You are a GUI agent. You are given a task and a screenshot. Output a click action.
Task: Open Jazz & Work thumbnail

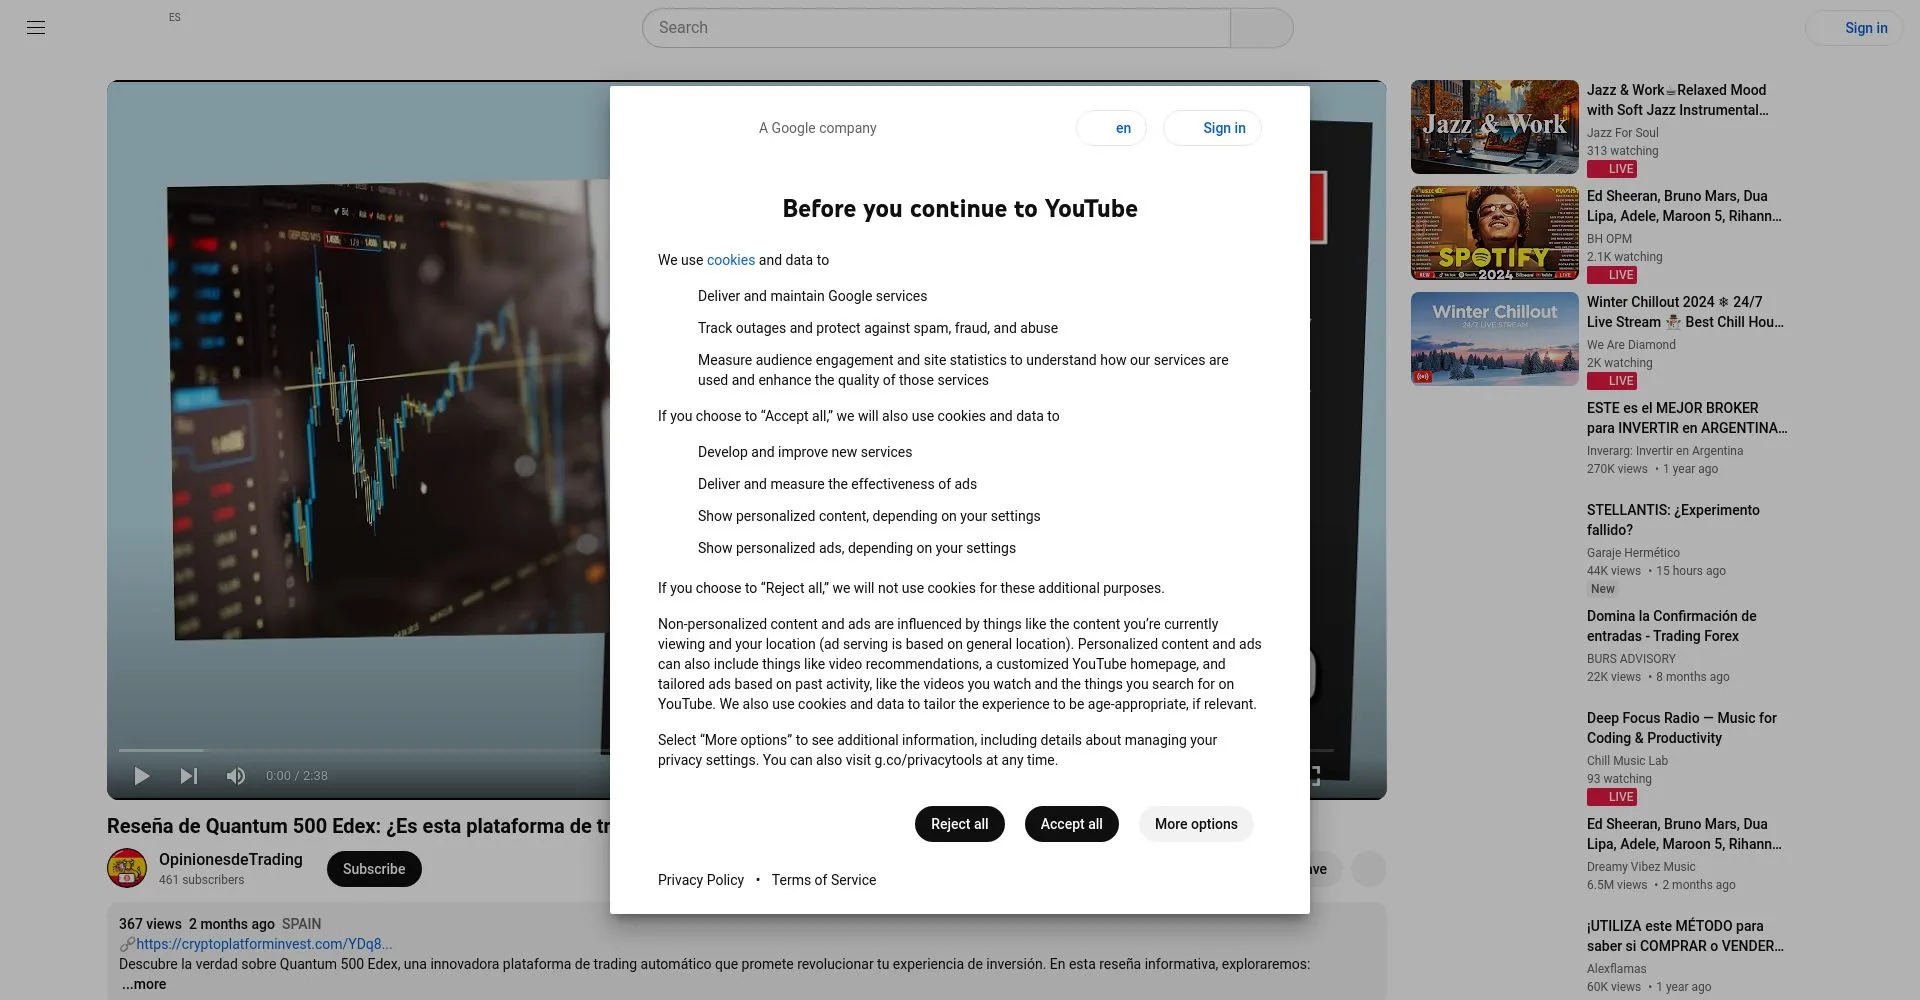[x=1494, y=127]
